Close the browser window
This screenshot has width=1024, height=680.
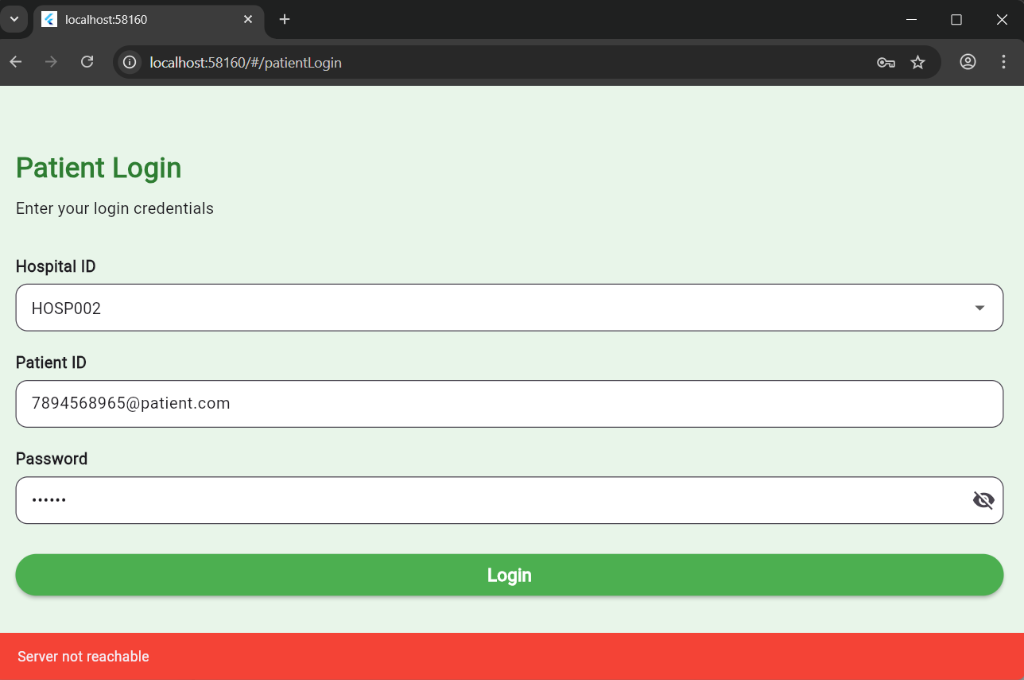pyautogui.click(x=1002, y=20)
